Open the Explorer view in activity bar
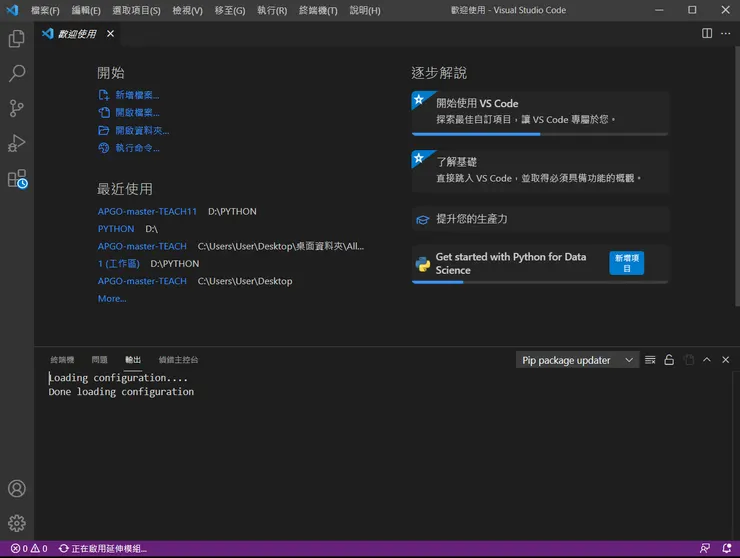Image resolution: width=740 pixels, height=558 pixels. (x=17, y=39)
